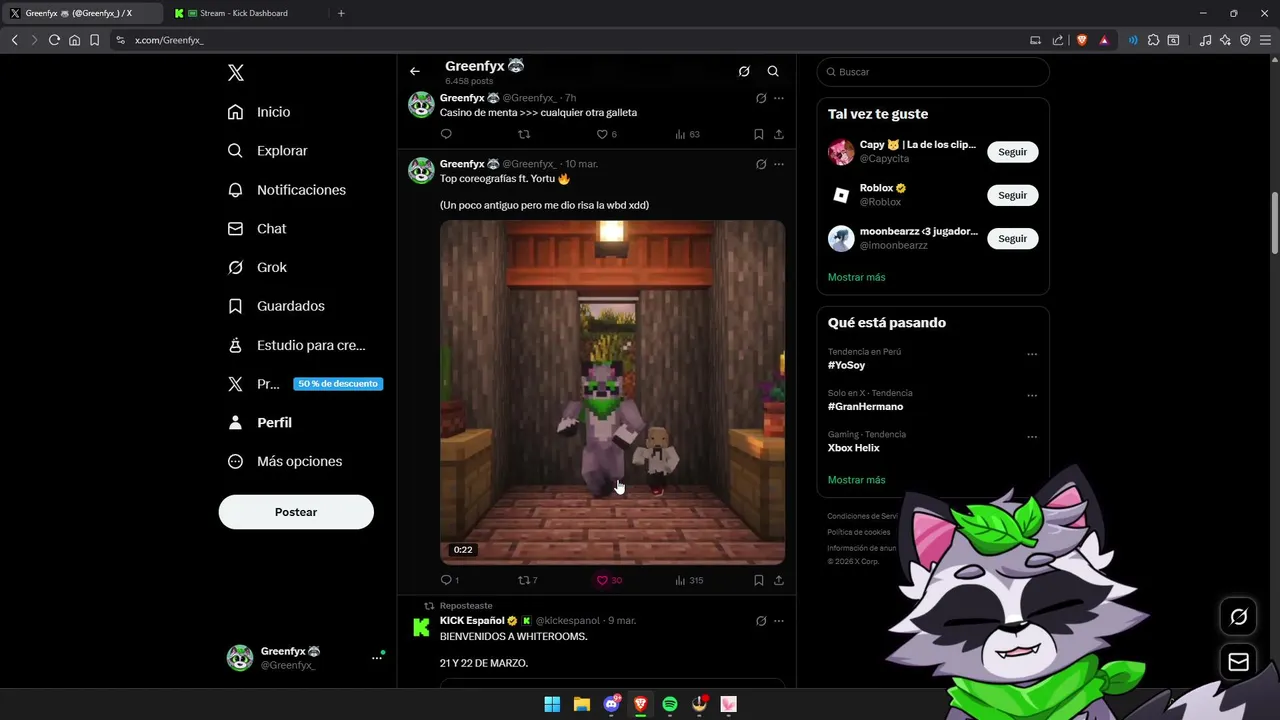Go back with the profile header arrow
Image resolution: width=1280 pixels, height=720 pixels.
415,71
